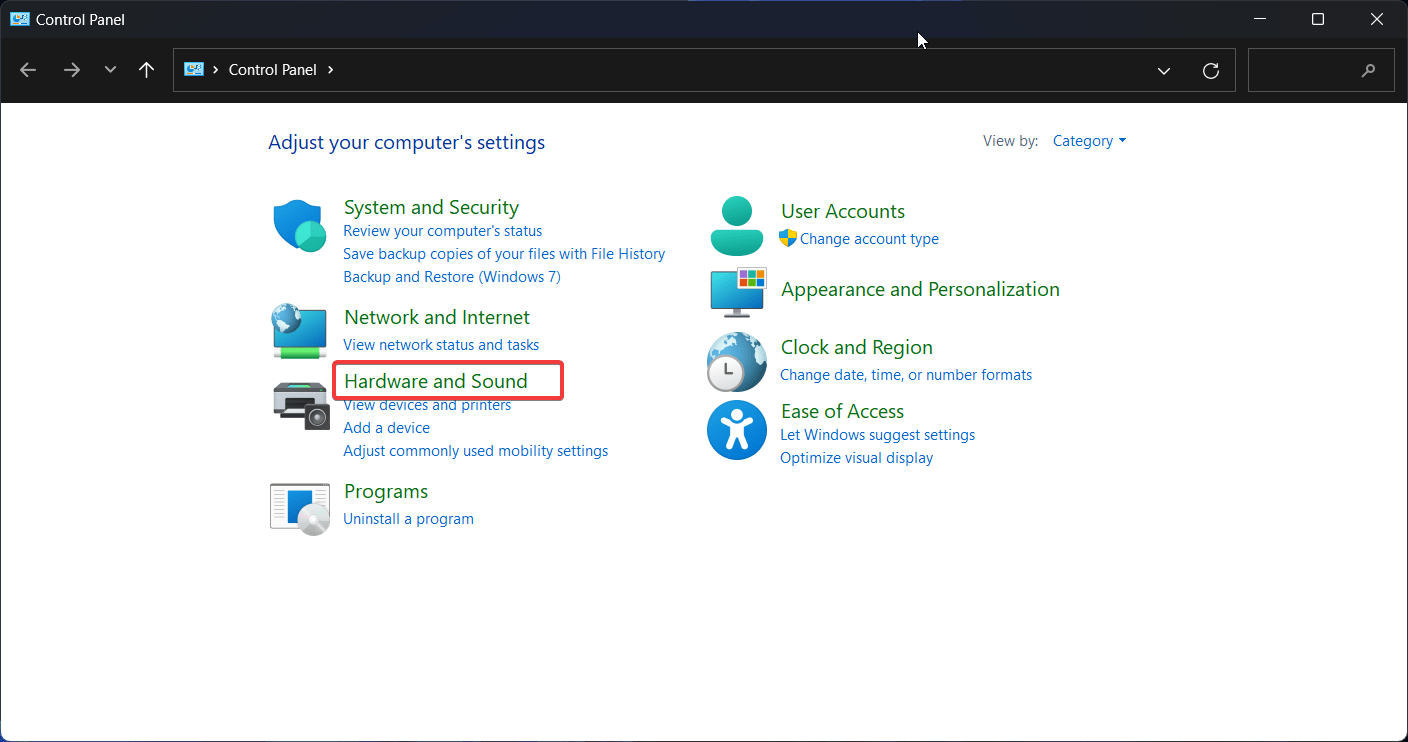Open the Hardware and Sound printer icon
Screen dimensions: 1408x742
click(300, 405)
